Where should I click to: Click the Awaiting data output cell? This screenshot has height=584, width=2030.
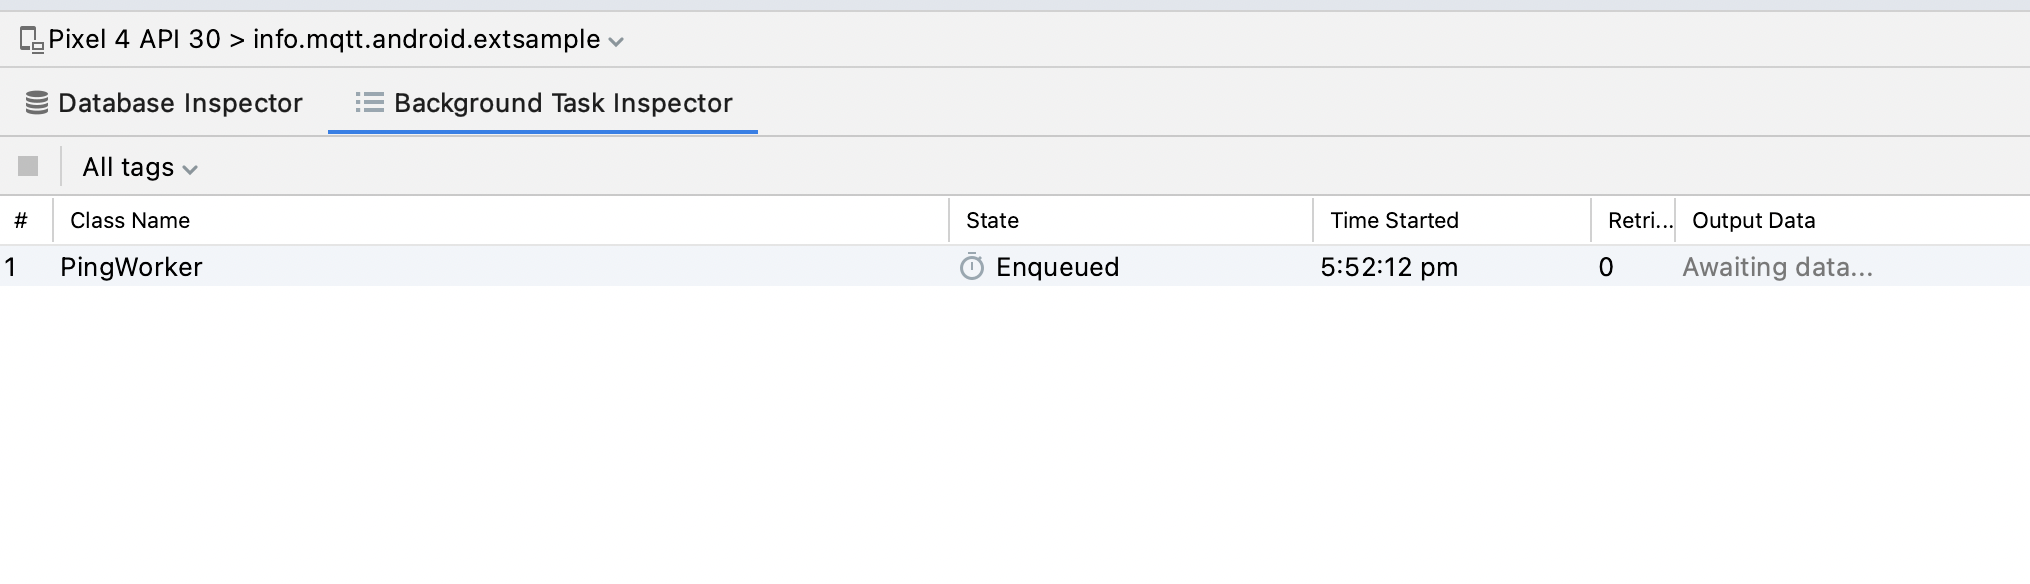[1778, 267]
